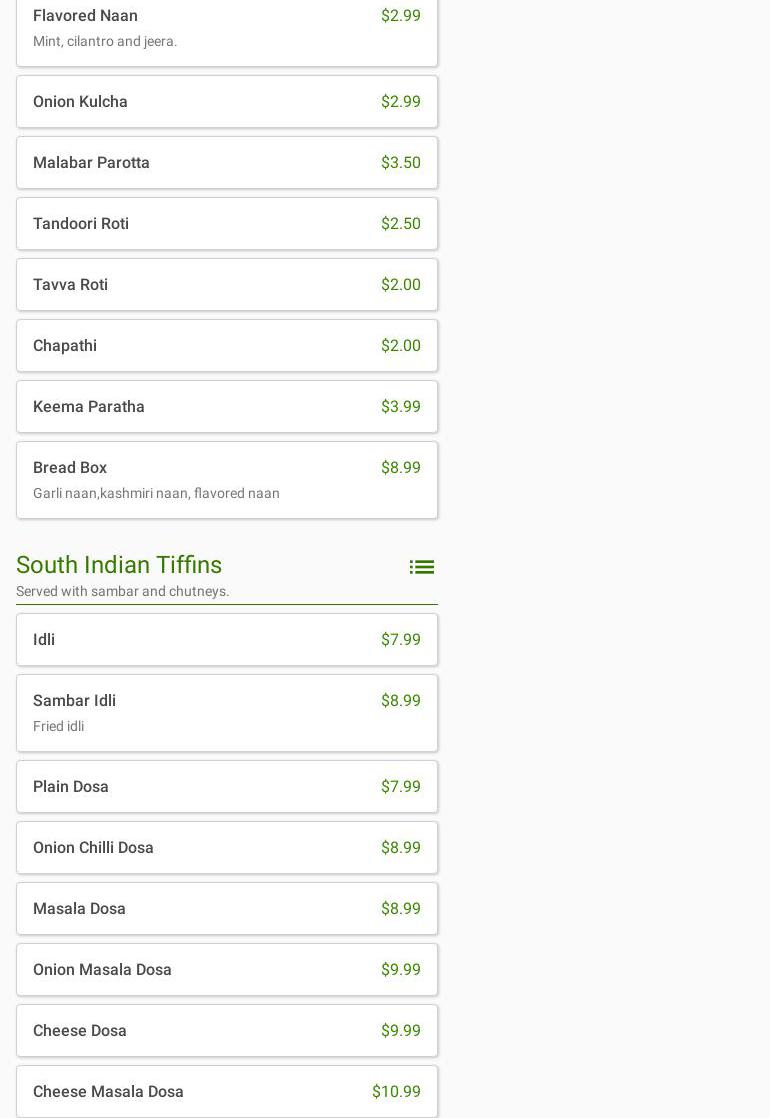This screenshot has width=770, height=1118.
Task: Open the Onion Masala Dosa item
Action: pyautogui.click(x=226, y=970)
